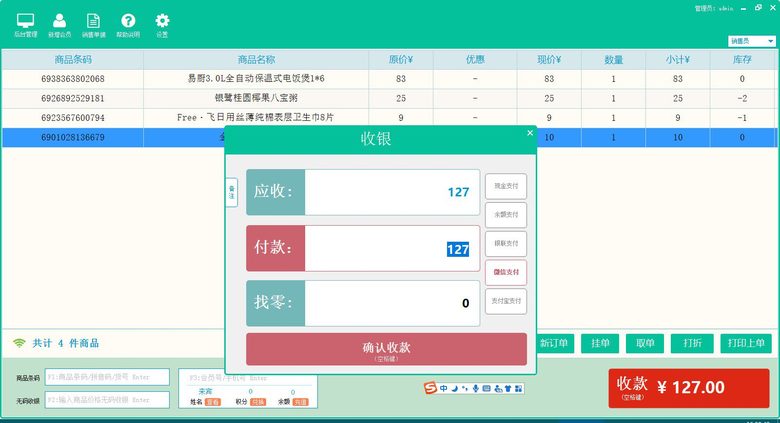Click stock value -2 in 八宝粥 row
Image resolution: width=780 pixels, height=423 pixels.
742,99
